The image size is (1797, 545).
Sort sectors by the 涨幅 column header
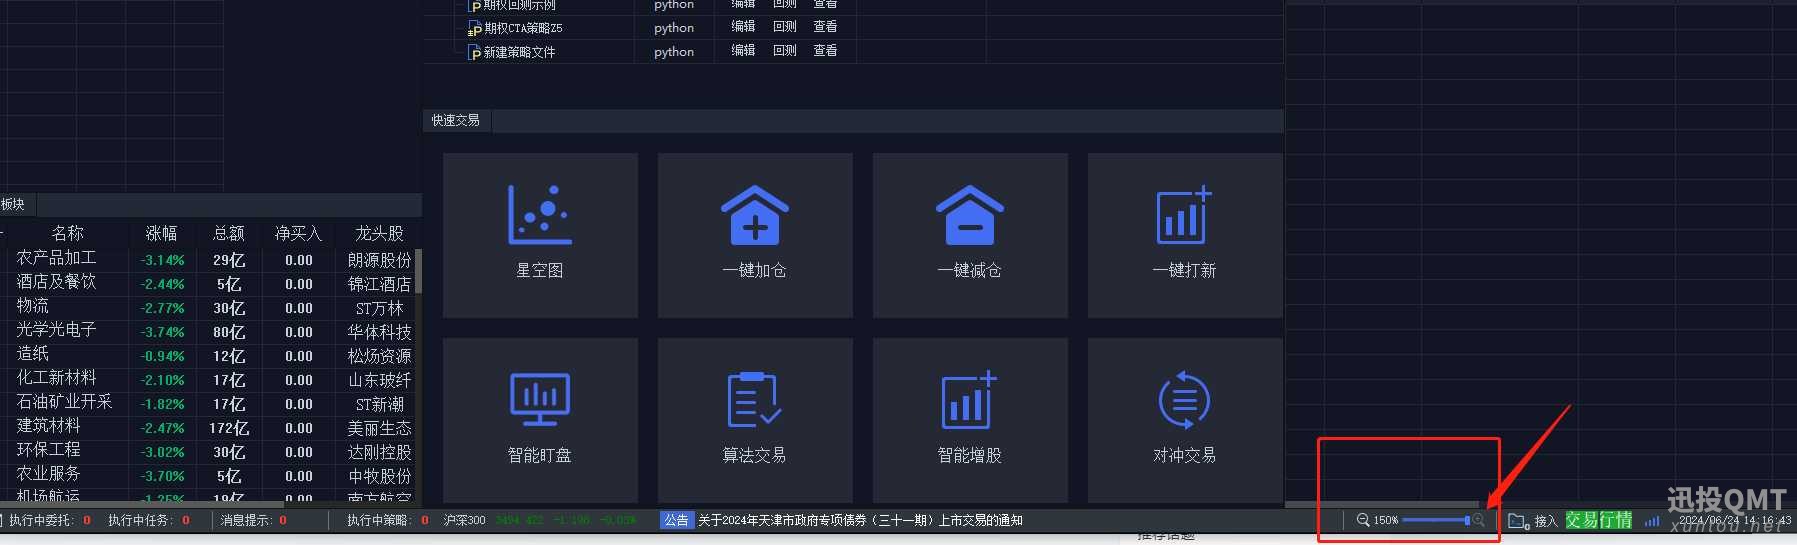[x=161, y=233]
